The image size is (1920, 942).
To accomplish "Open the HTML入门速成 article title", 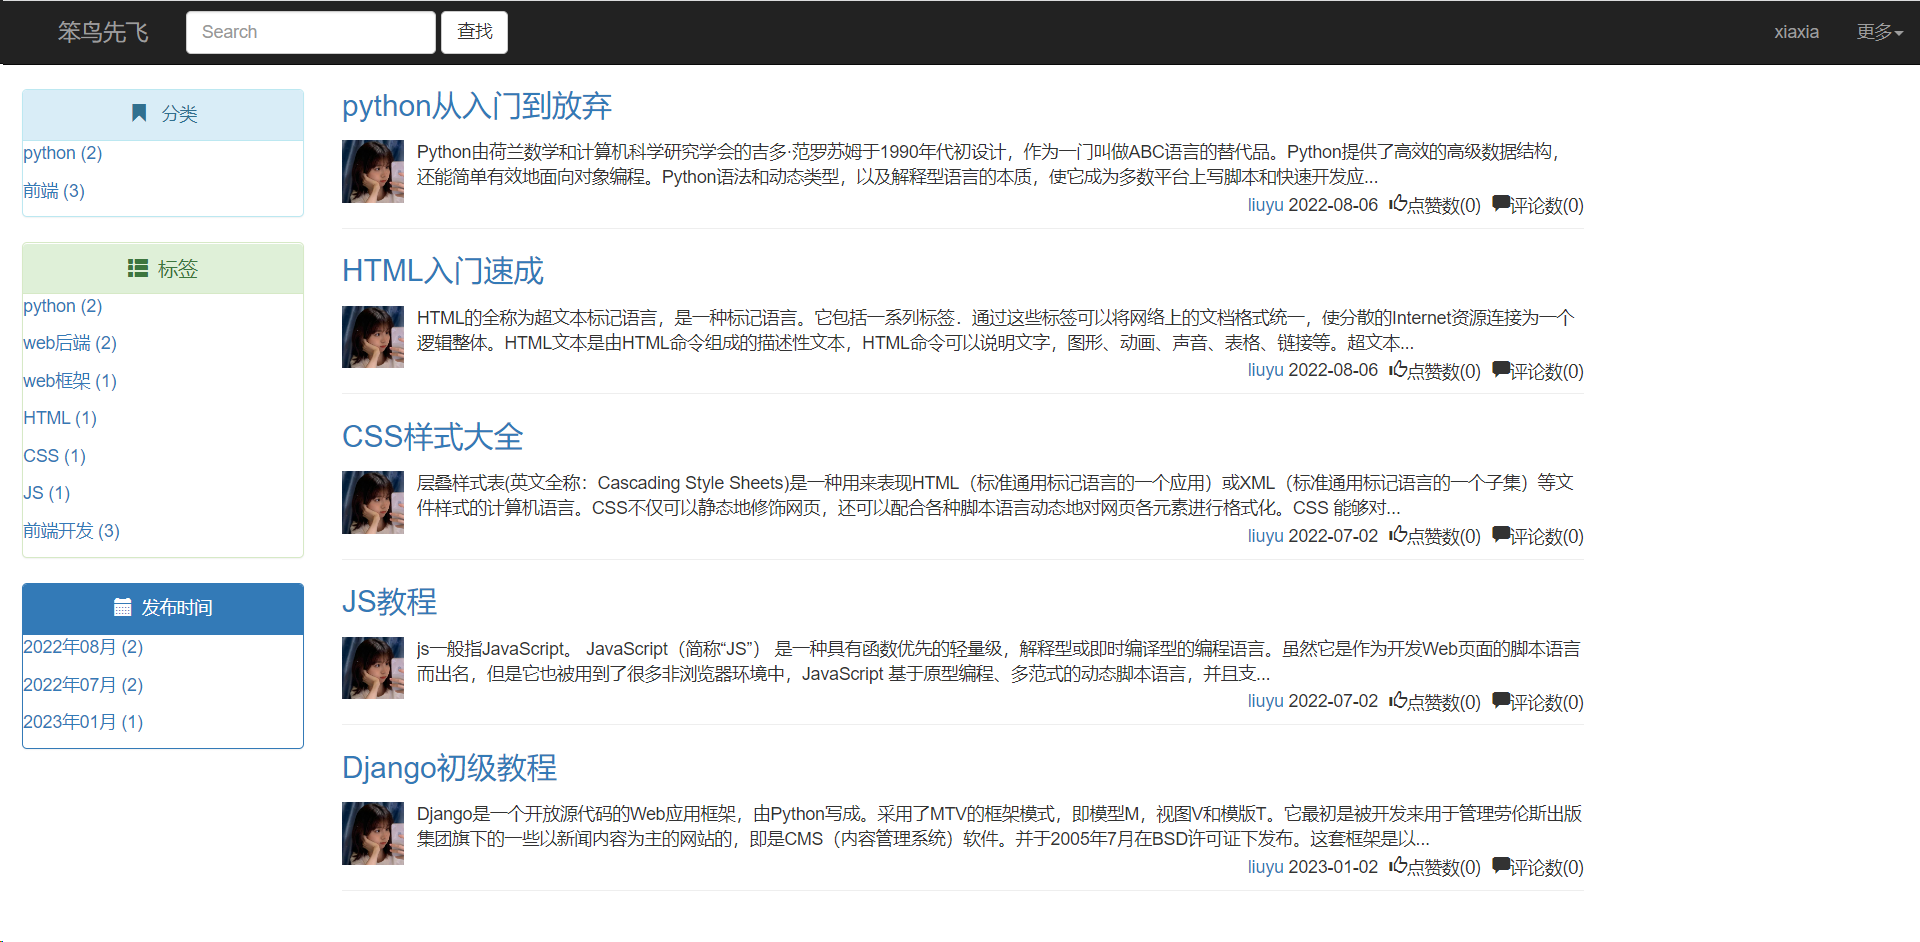I will pyautogui.click(x=443, y=271).
